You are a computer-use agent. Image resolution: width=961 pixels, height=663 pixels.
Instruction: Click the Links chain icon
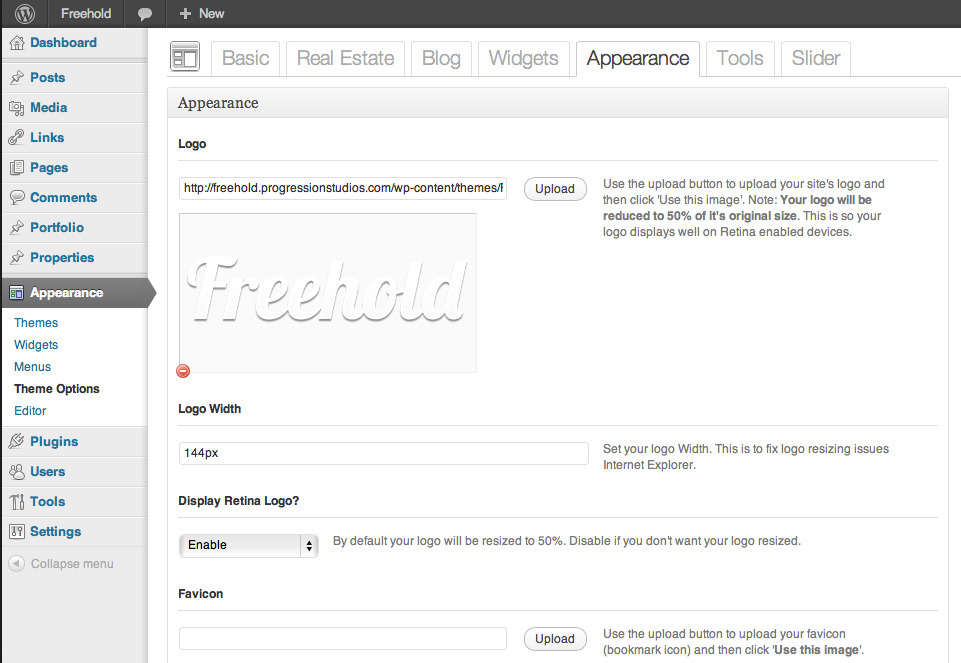[x=17, y=137]
